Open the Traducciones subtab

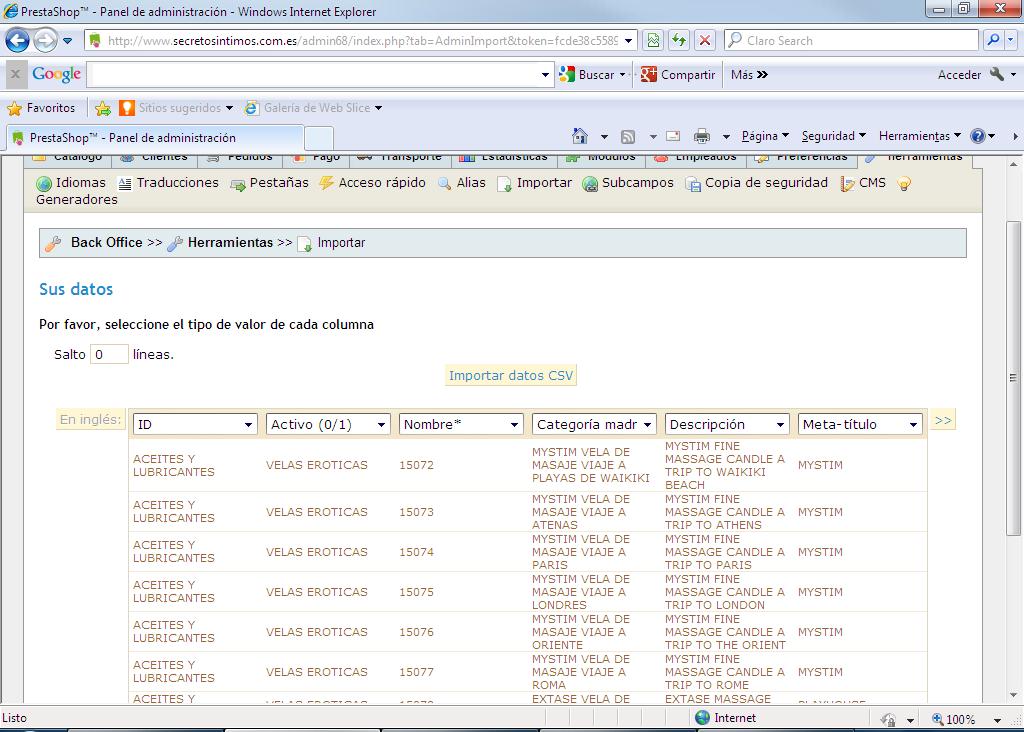coord(168,183)
